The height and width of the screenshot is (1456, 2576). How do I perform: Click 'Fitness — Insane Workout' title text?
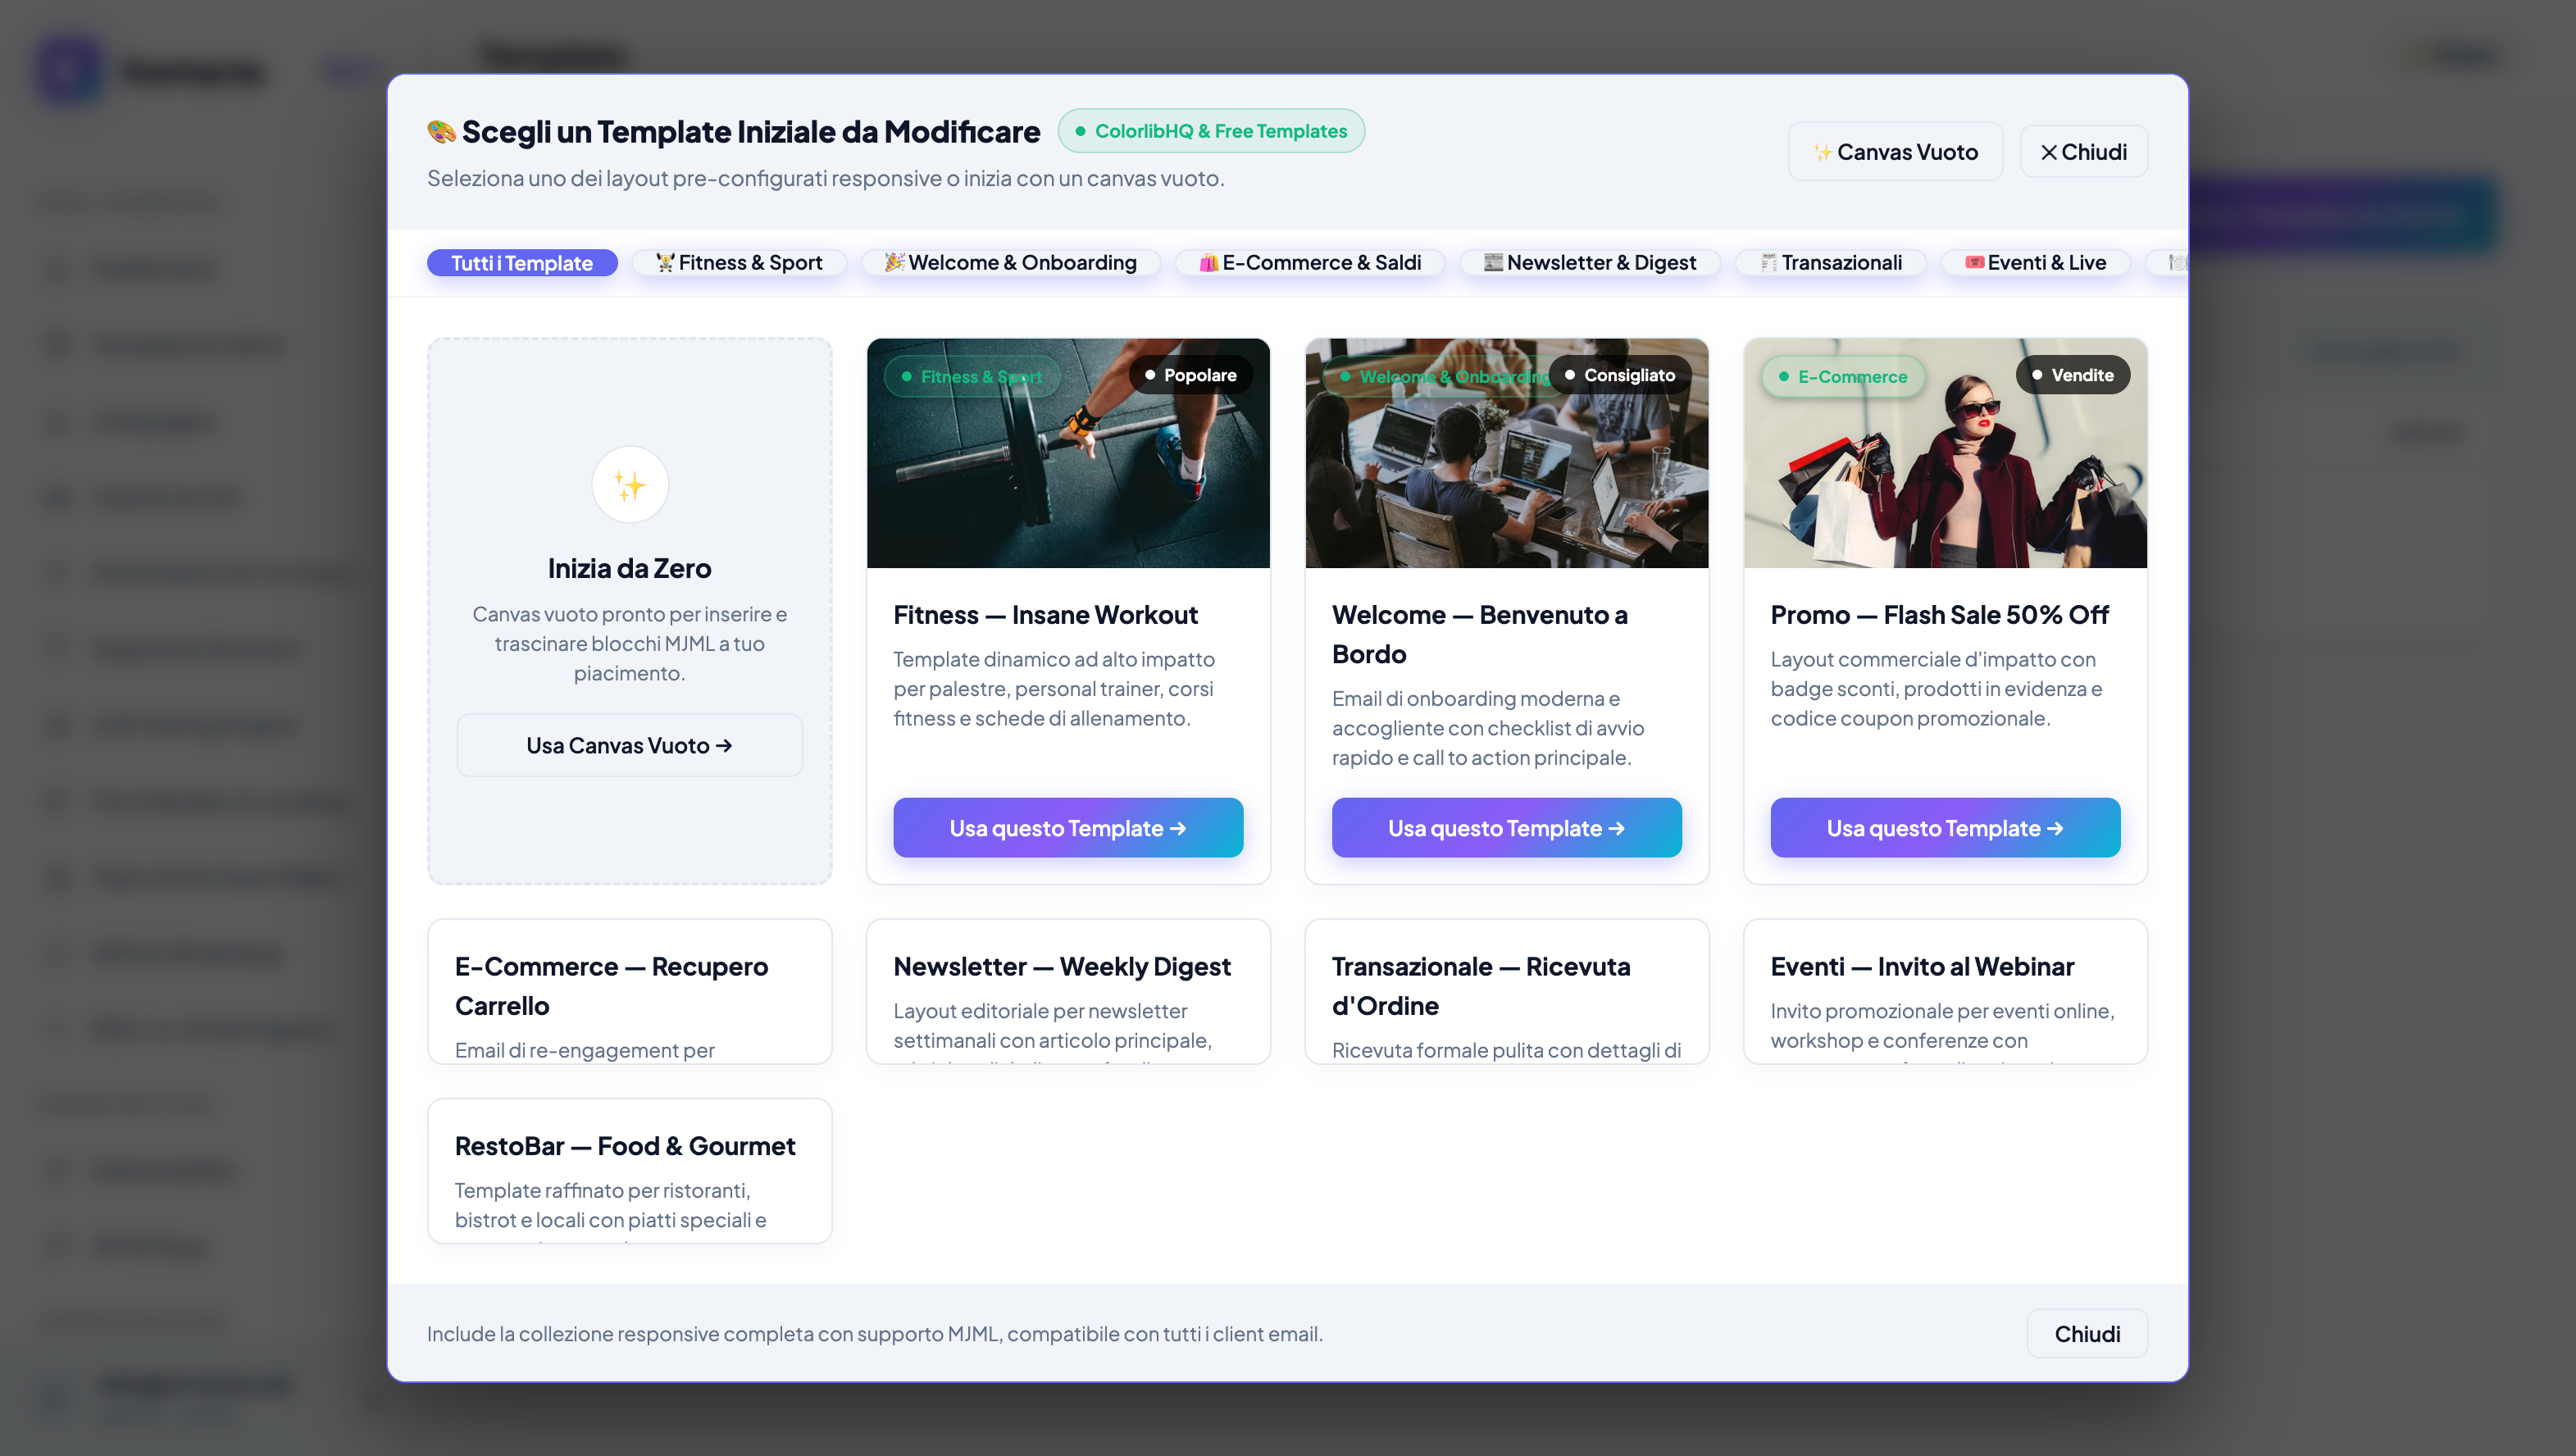(1045, 615)
